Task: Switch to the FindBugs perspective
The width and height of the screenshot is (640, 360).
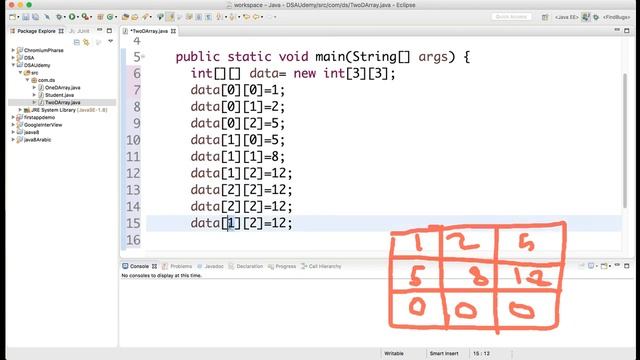Action: pos(617,17)
